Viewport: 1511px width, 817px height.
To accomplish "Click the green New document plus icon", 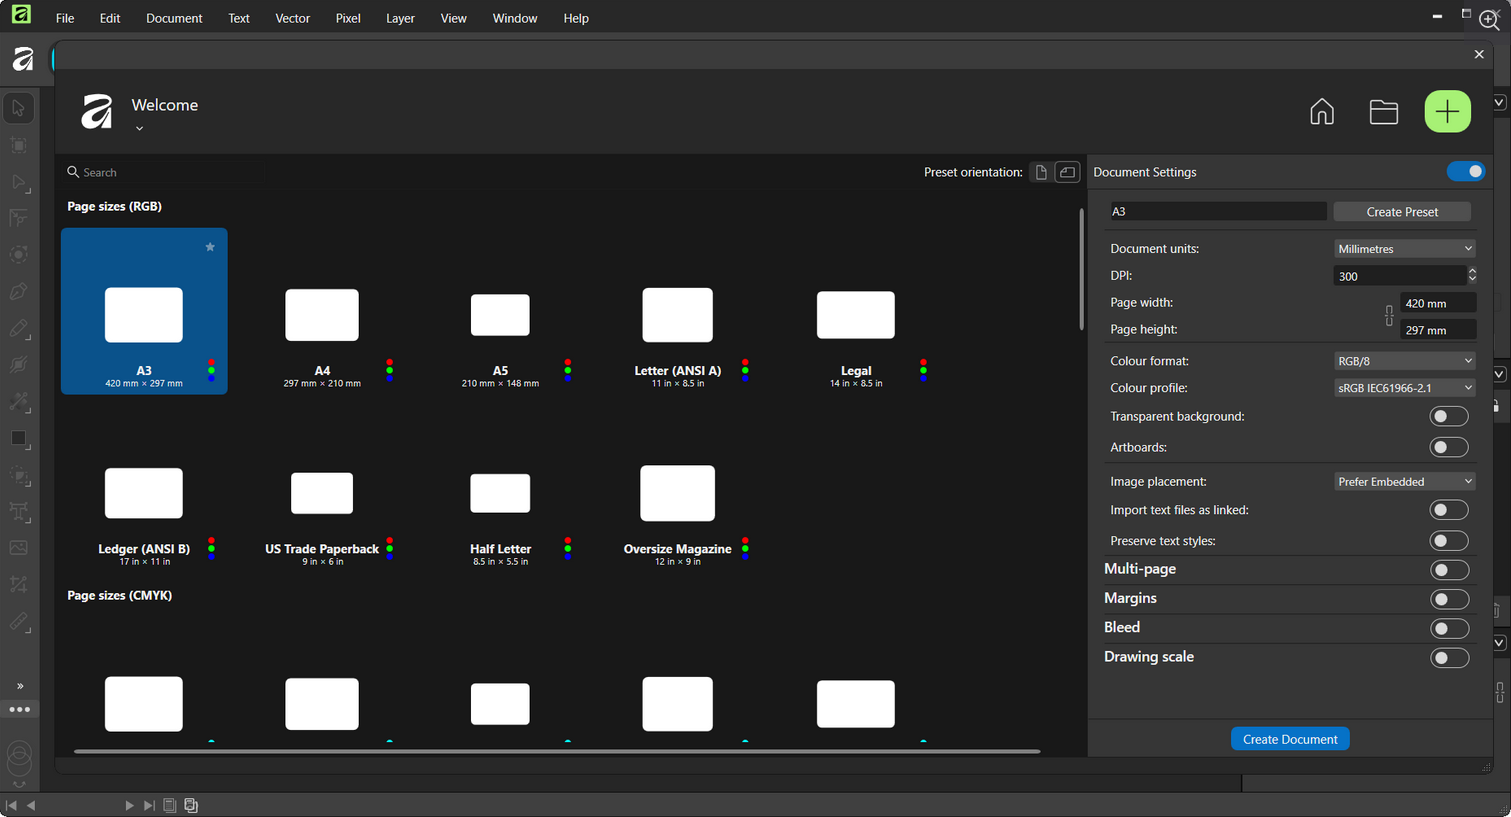I will point(1447,112).
